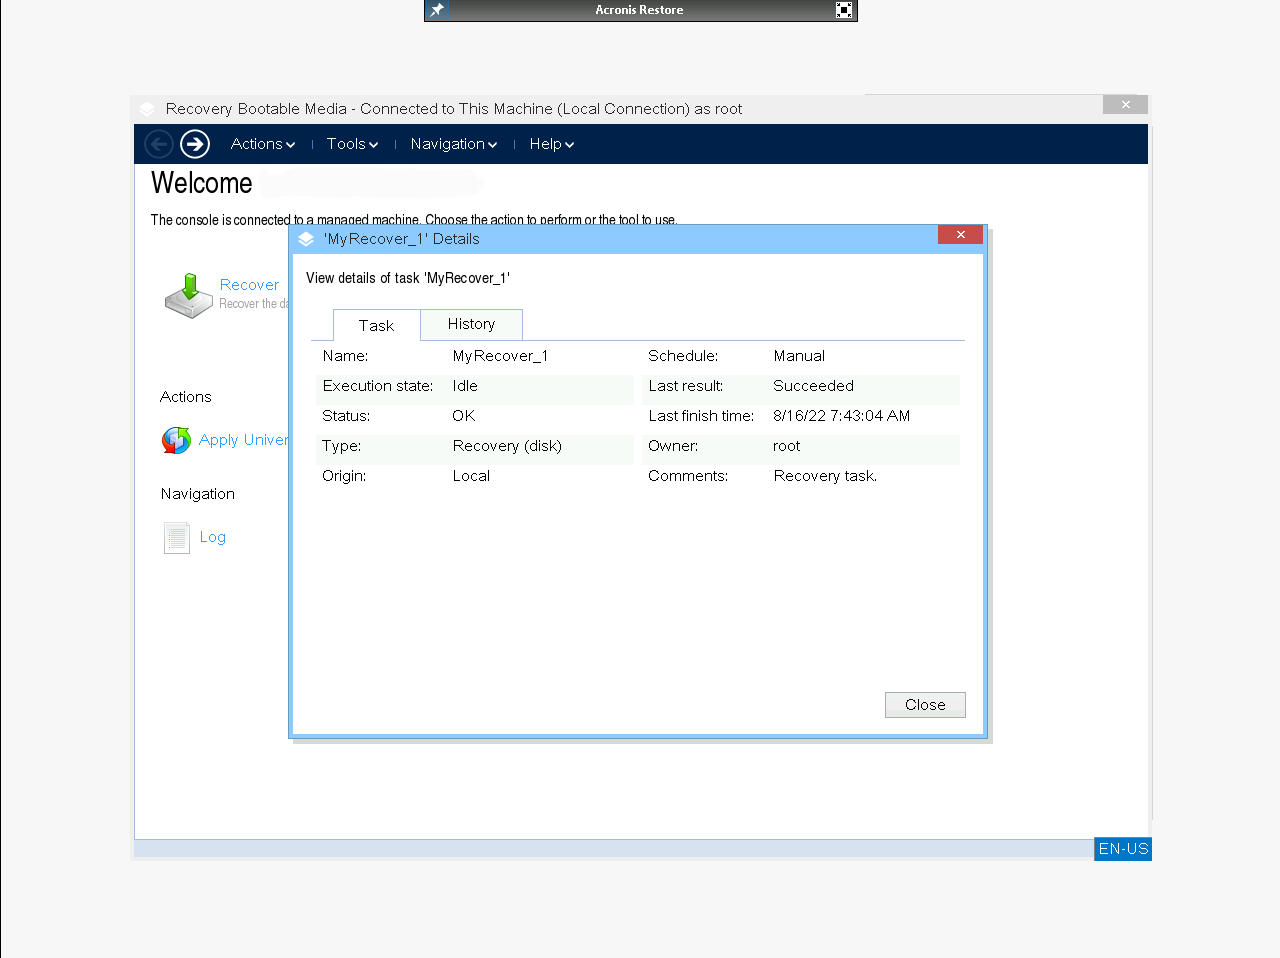Image resolution: width=1280 pixels, height=958 pixels.
Task: Click the task name value 'MyRecover_1'
Action: (x=500, y=356)
